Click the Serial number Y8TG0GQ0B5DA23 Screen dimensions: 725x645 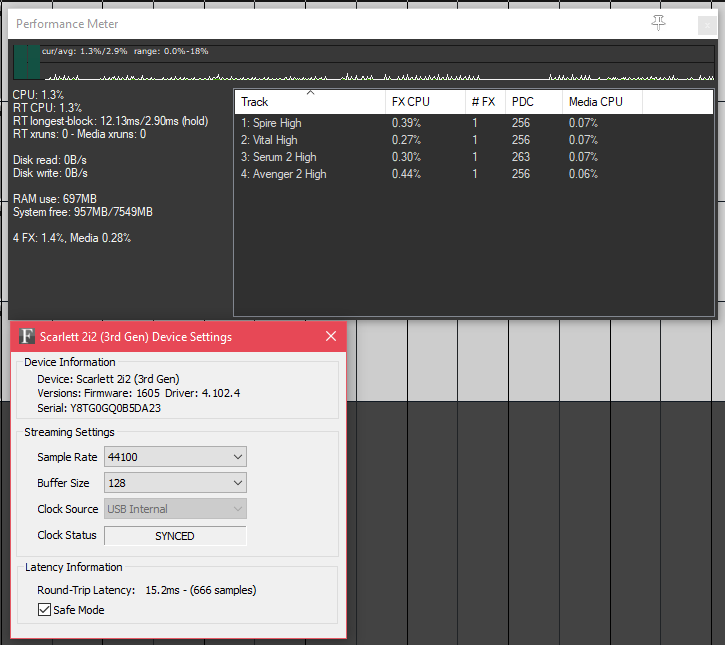pyautogui.click(x=116, y=408)
